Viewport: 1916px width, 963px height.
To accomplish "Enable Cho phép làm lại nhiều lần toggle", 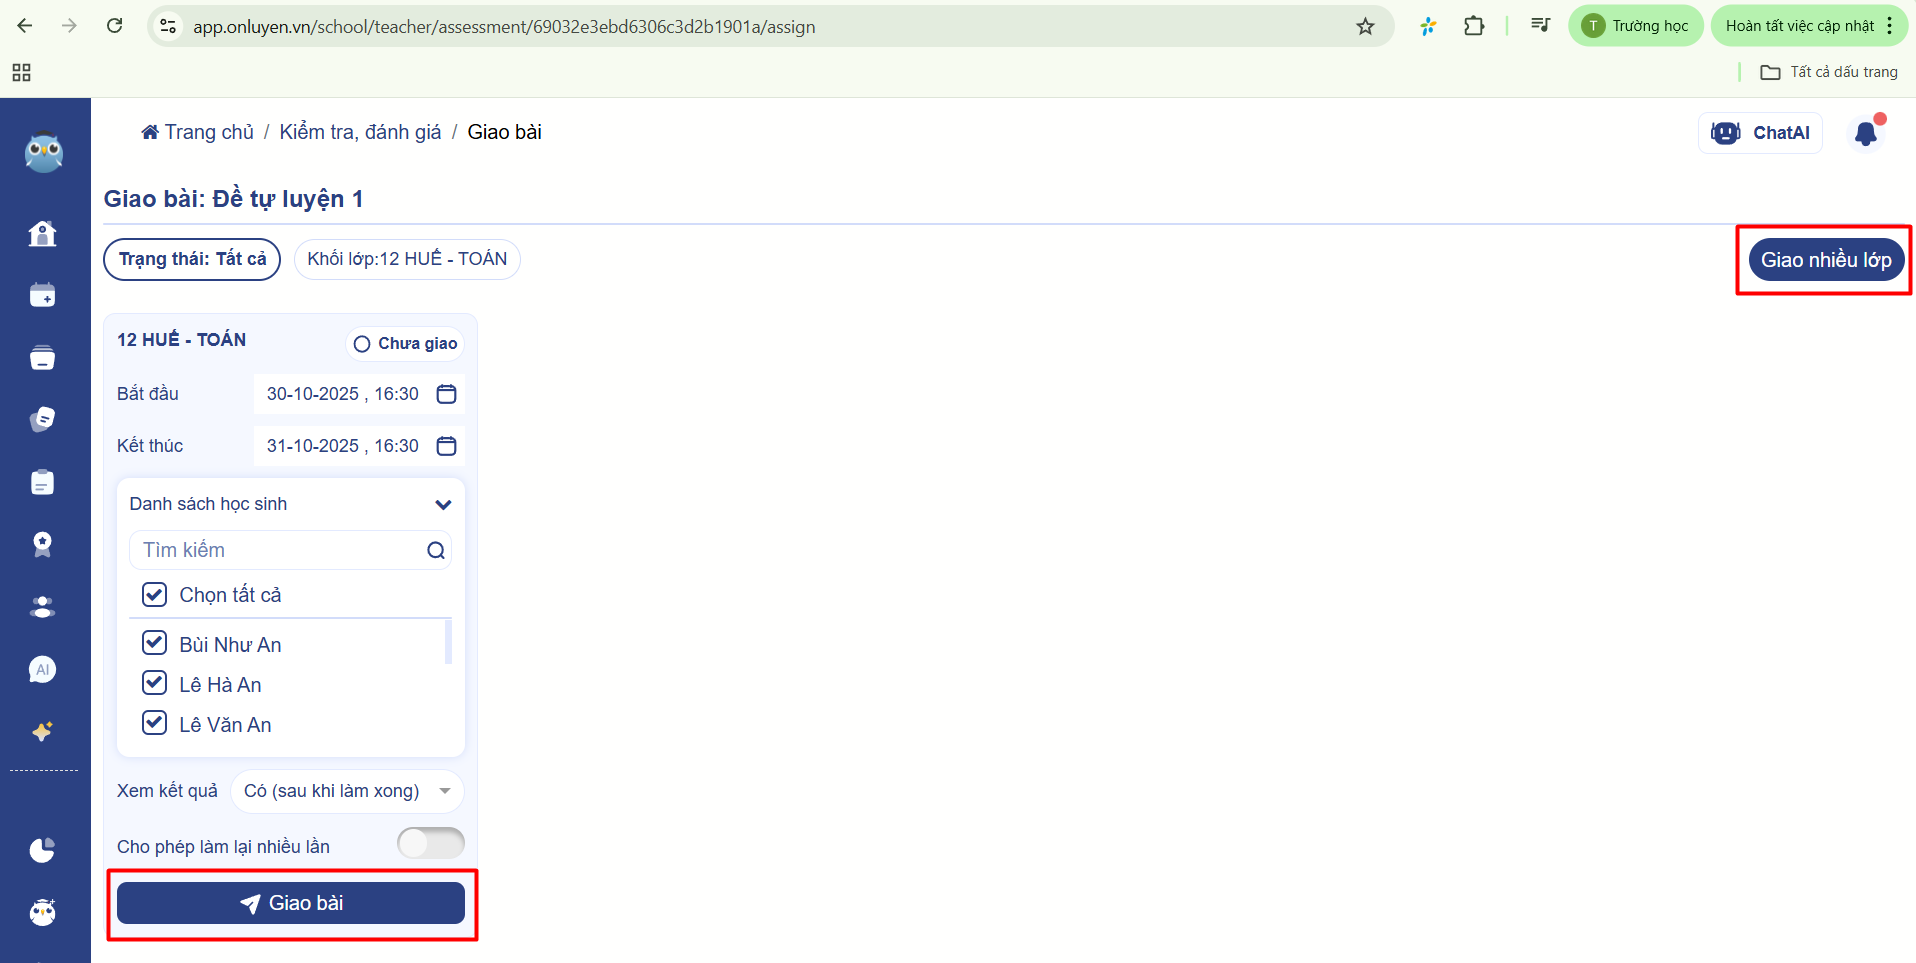I will pyautogui.click(x=431, y=843).
